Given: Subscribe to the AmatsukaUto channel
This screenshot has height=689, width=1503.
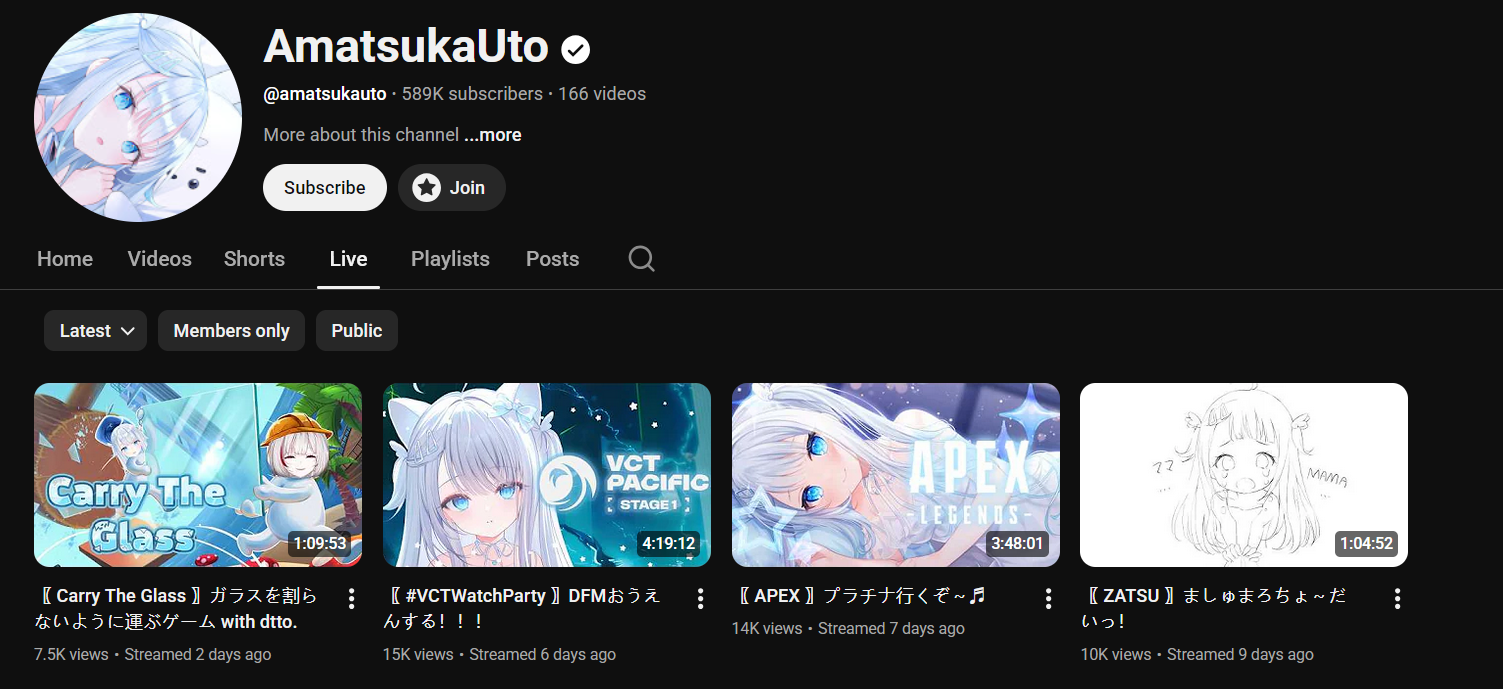Looking at the screenshot, I should tap(325, 187).
